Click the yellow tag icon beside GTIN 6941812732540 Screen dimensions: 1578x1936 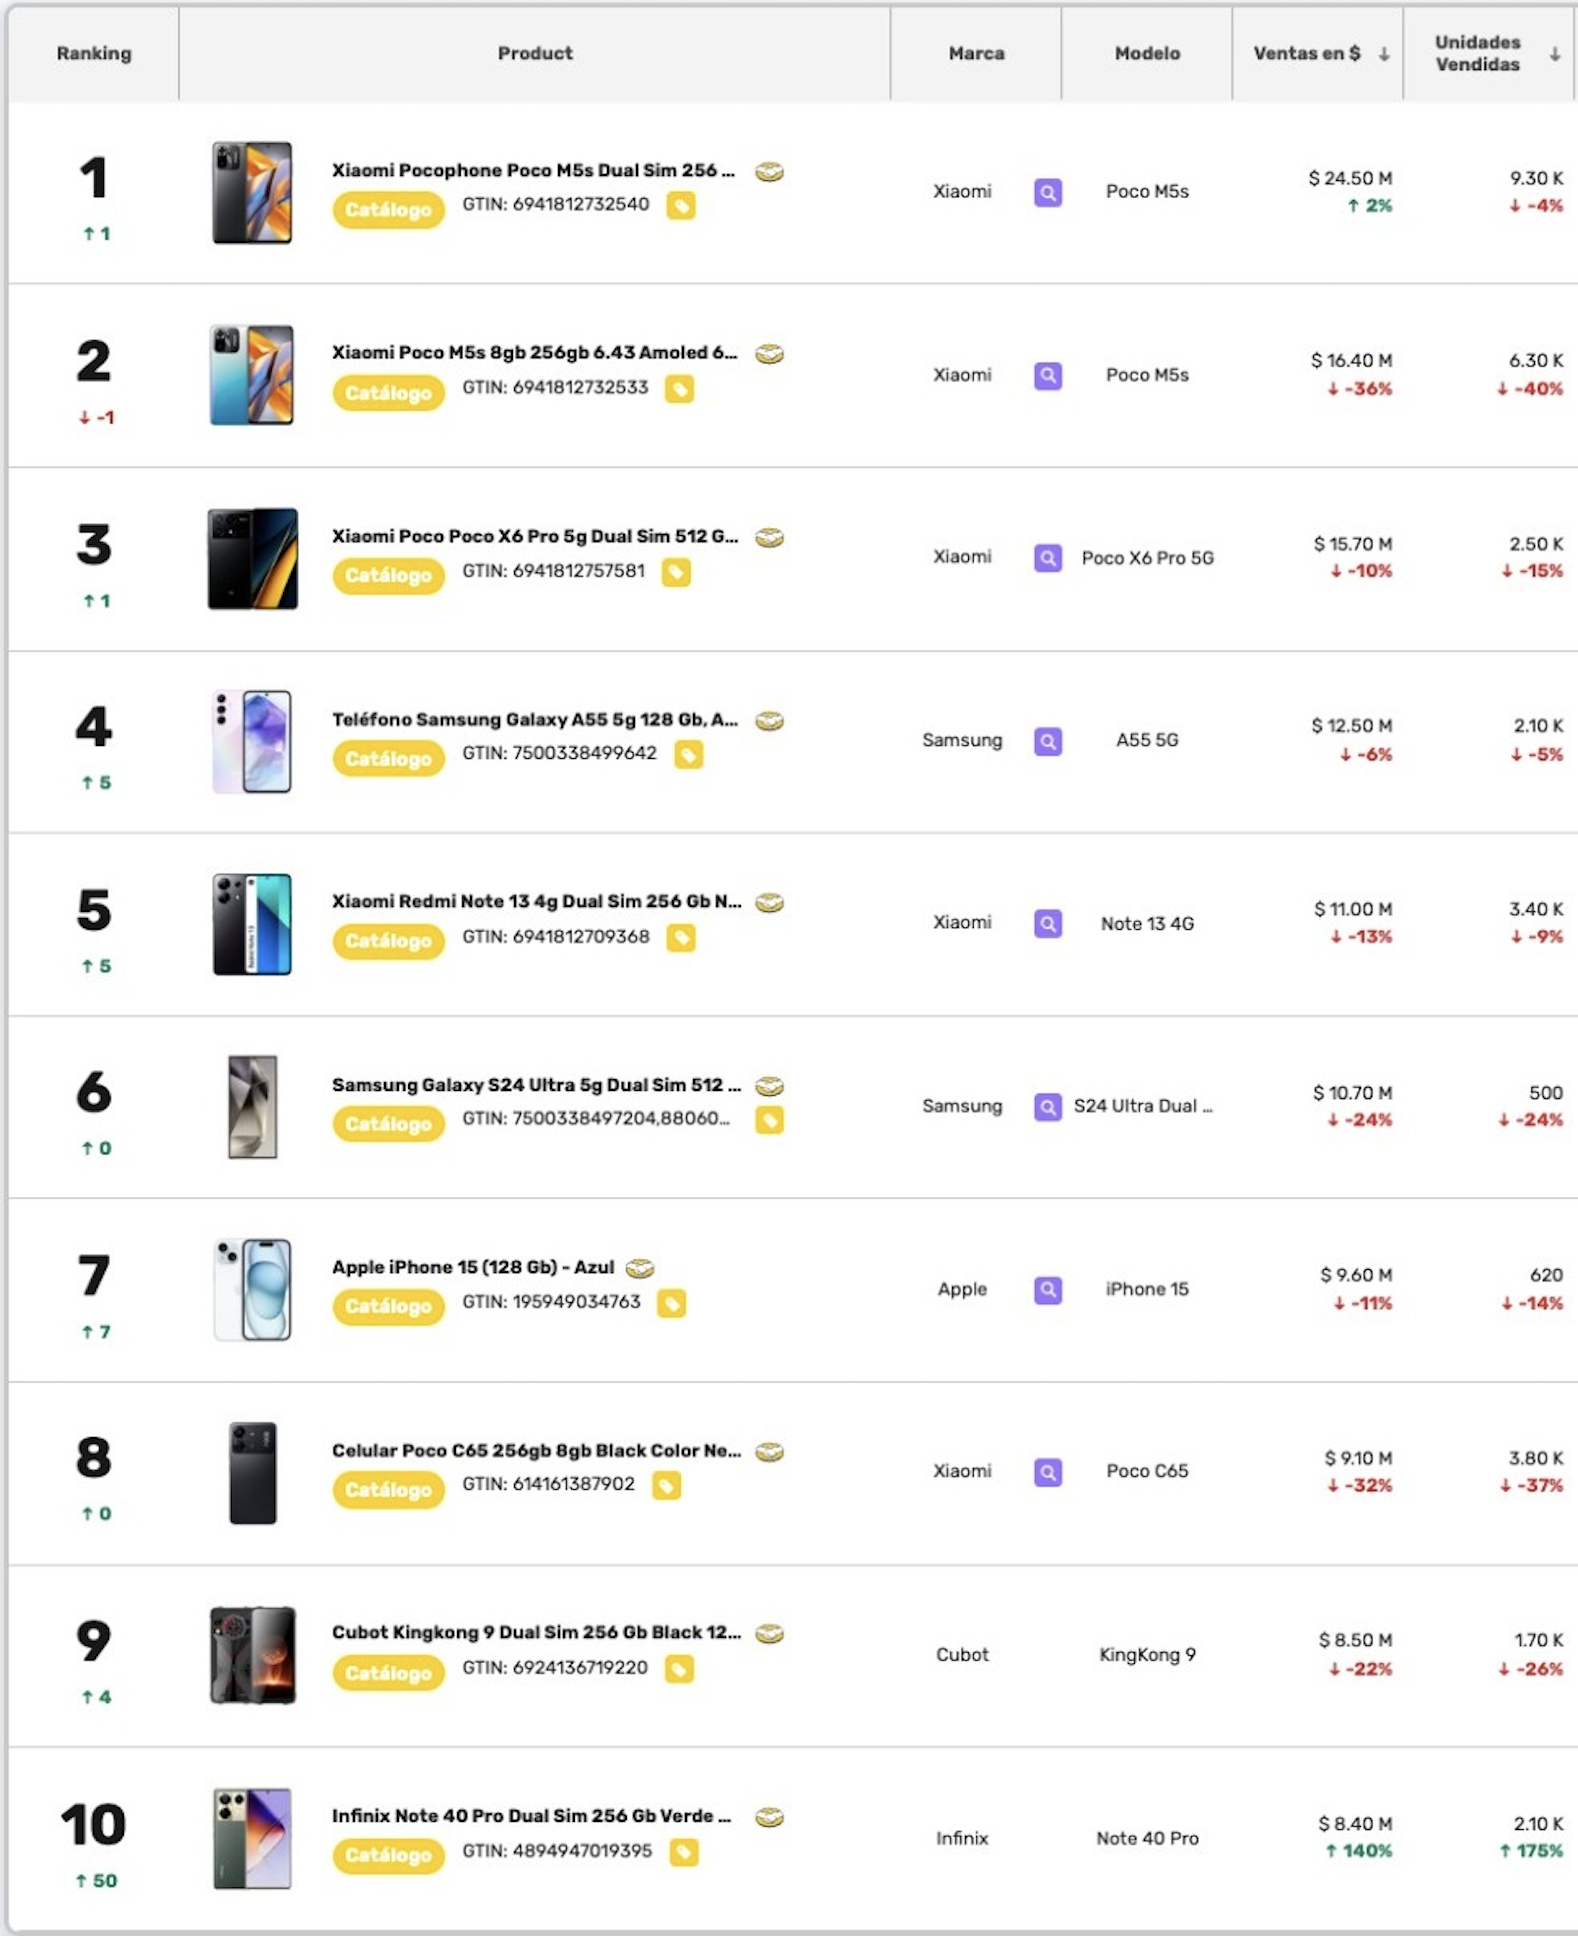(x=681, y=206)
